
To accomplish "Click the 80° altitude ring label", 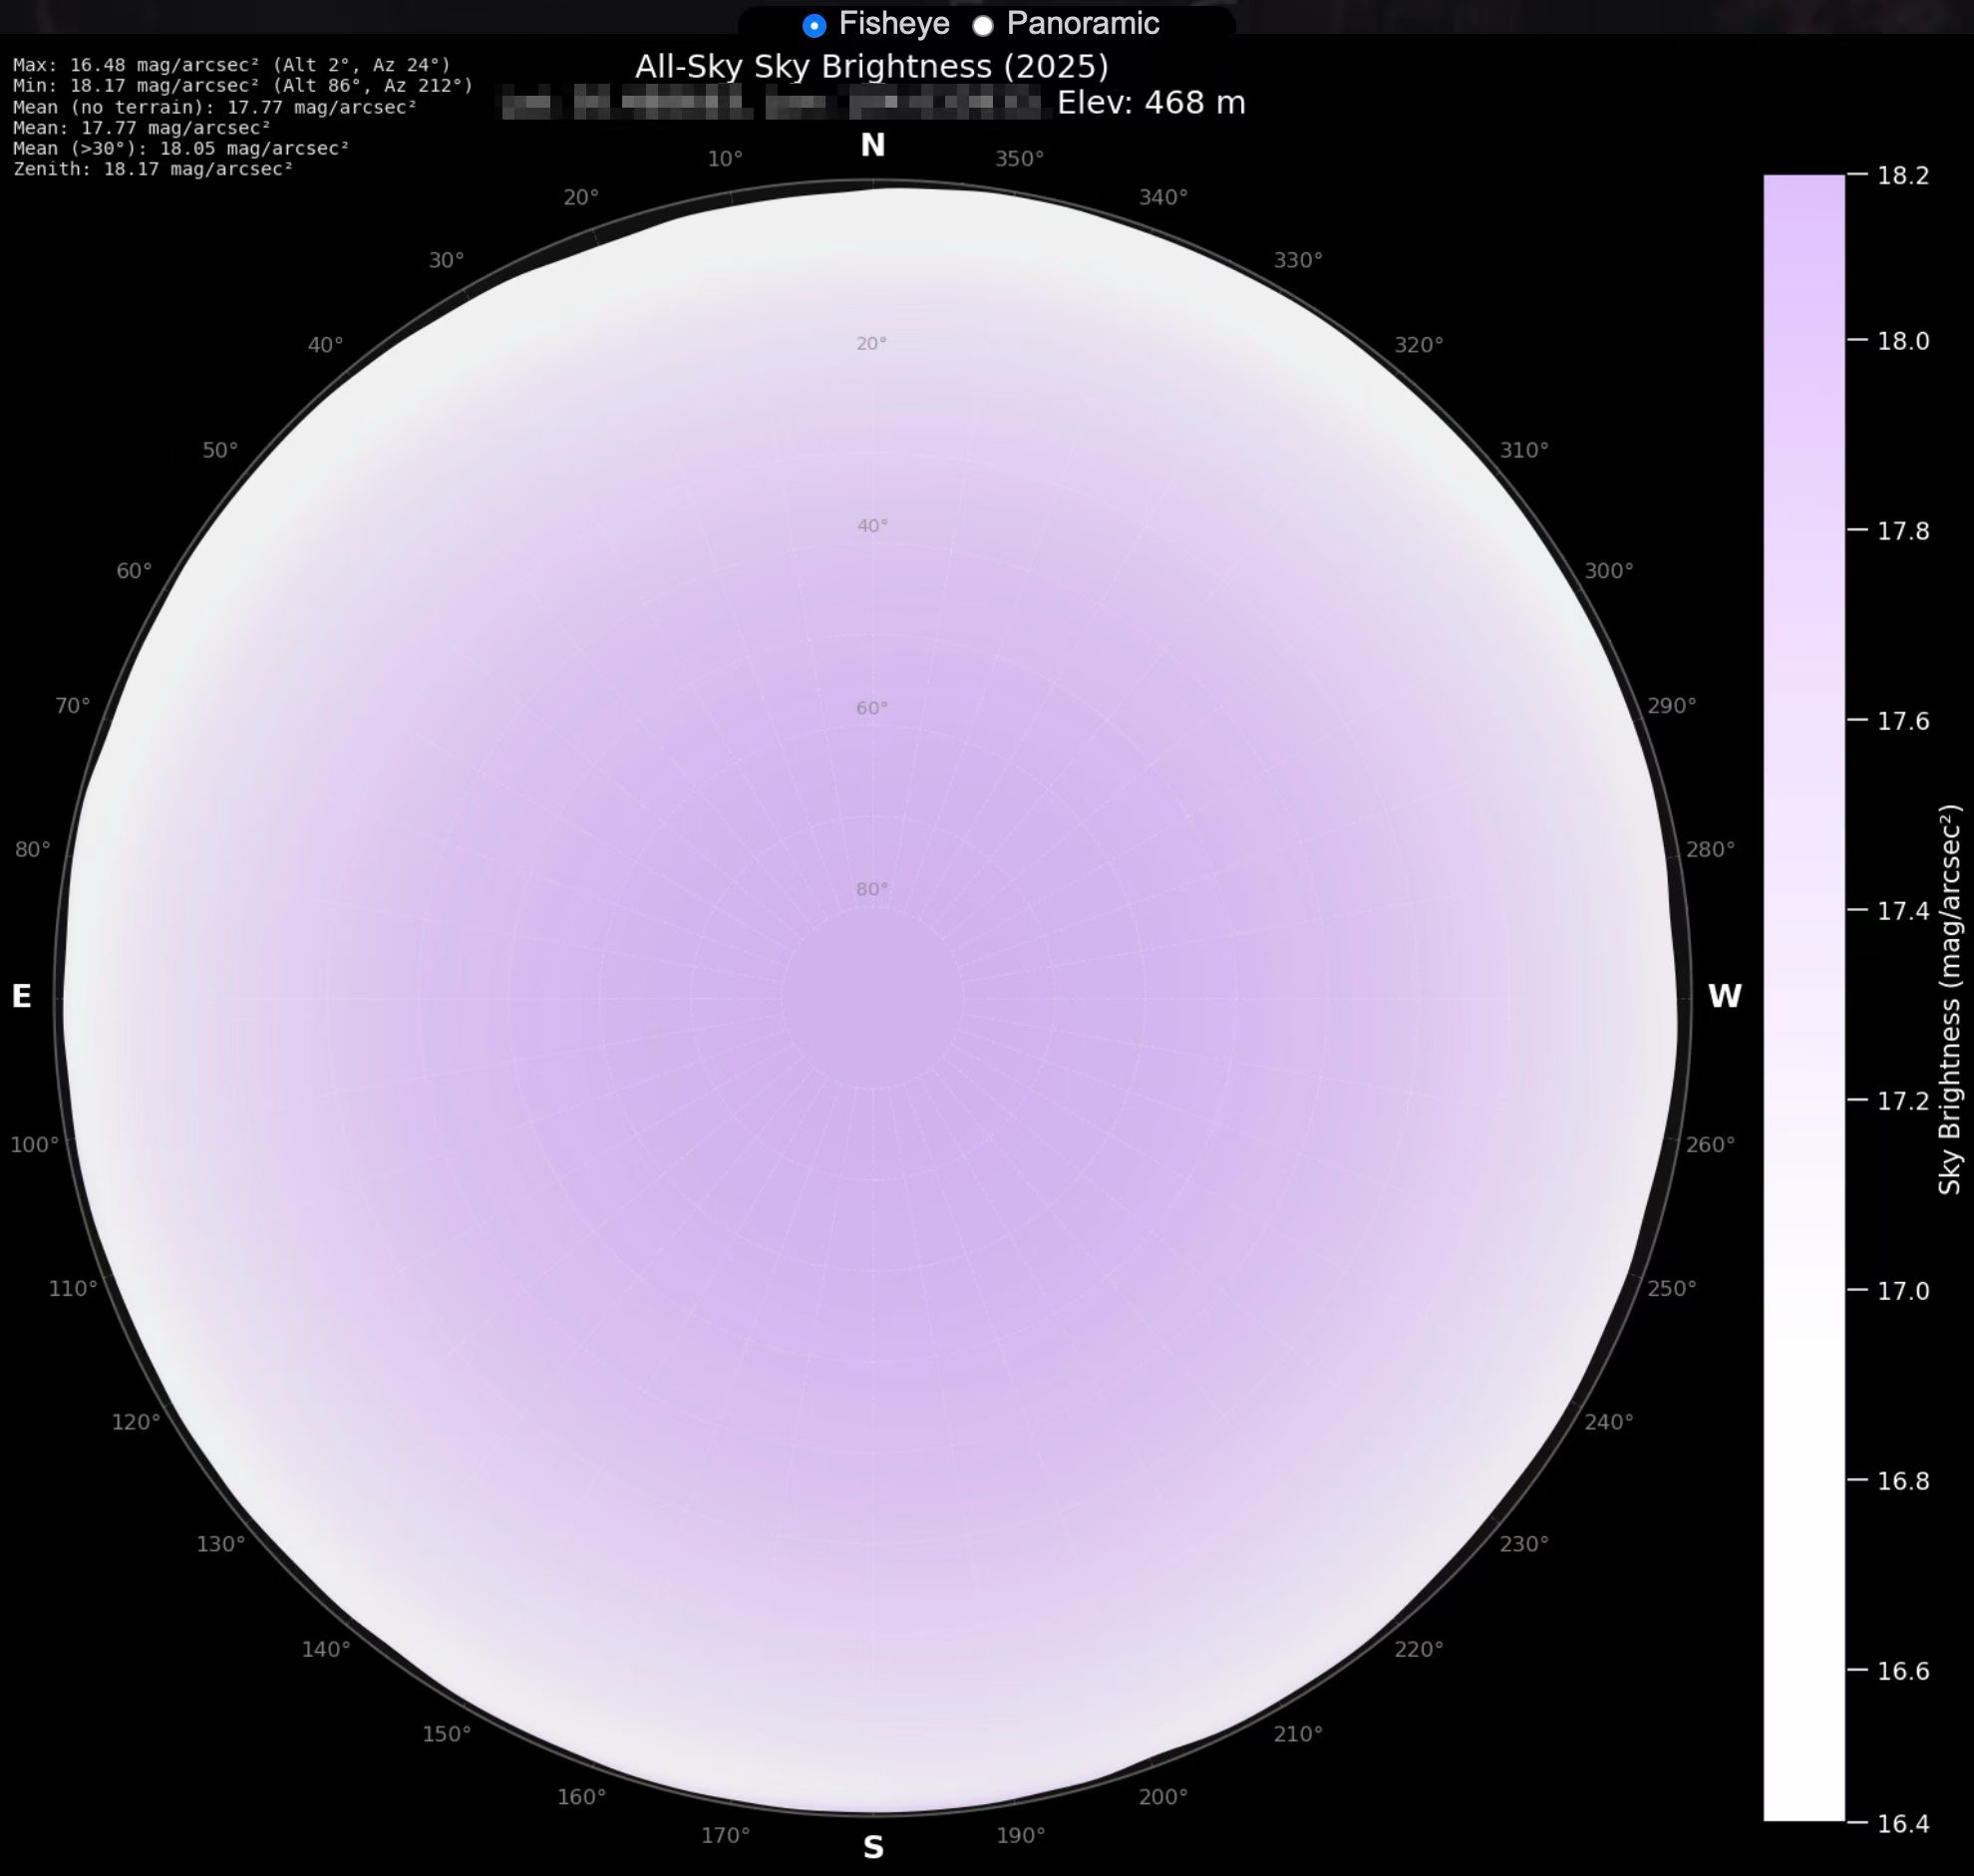I will pyautogui.click(x=872, y=889).
